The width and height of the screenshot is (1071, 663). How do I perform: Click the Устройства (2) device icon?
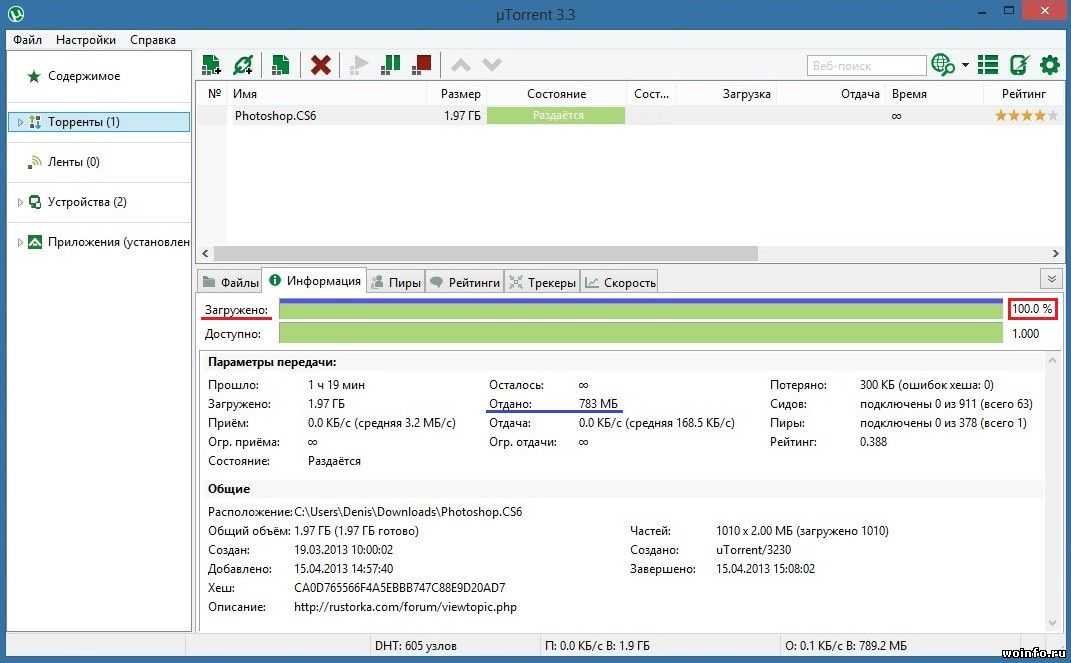coord(35,202)
